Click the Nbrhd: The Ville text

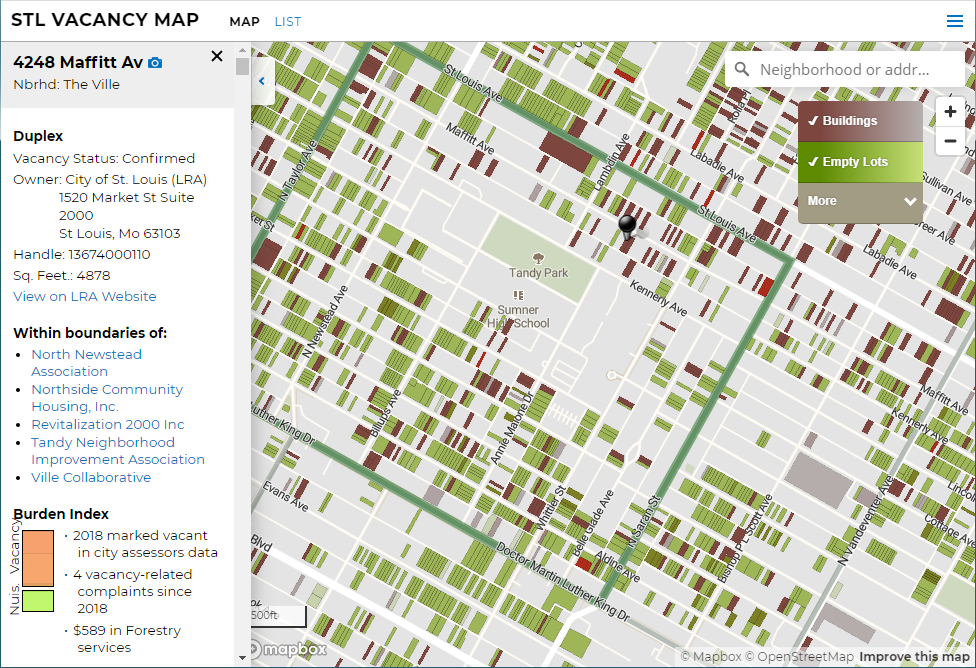point(67,85)
